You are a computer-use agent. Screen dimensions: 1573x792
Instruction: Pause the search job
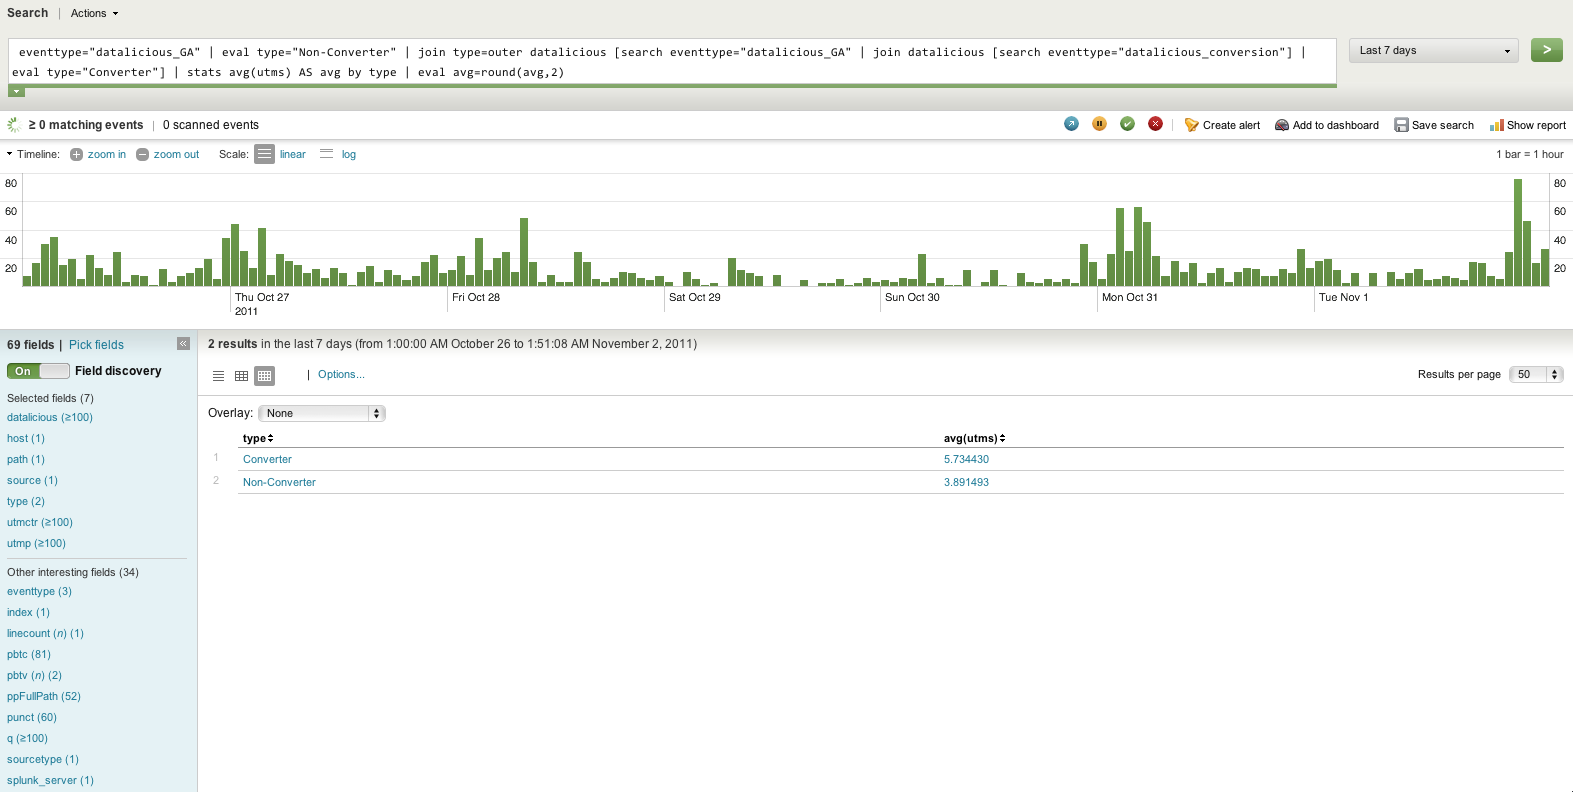coord(1099,124)
